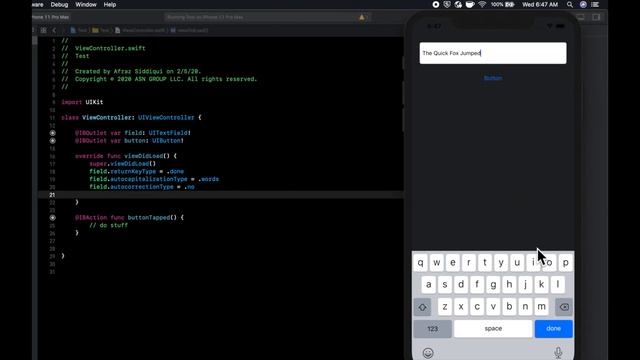Screen dimensions: 640x360
Task: Tap the r key
Action: 469,263
